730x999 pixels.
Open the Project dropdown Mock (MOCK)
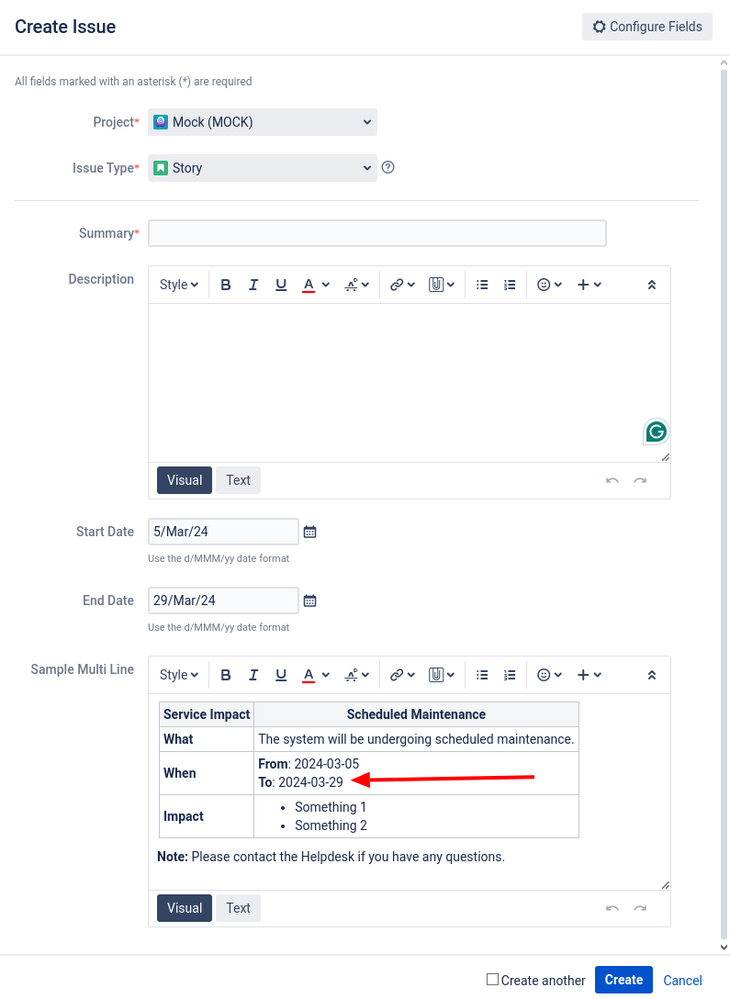tap(262, 122)
